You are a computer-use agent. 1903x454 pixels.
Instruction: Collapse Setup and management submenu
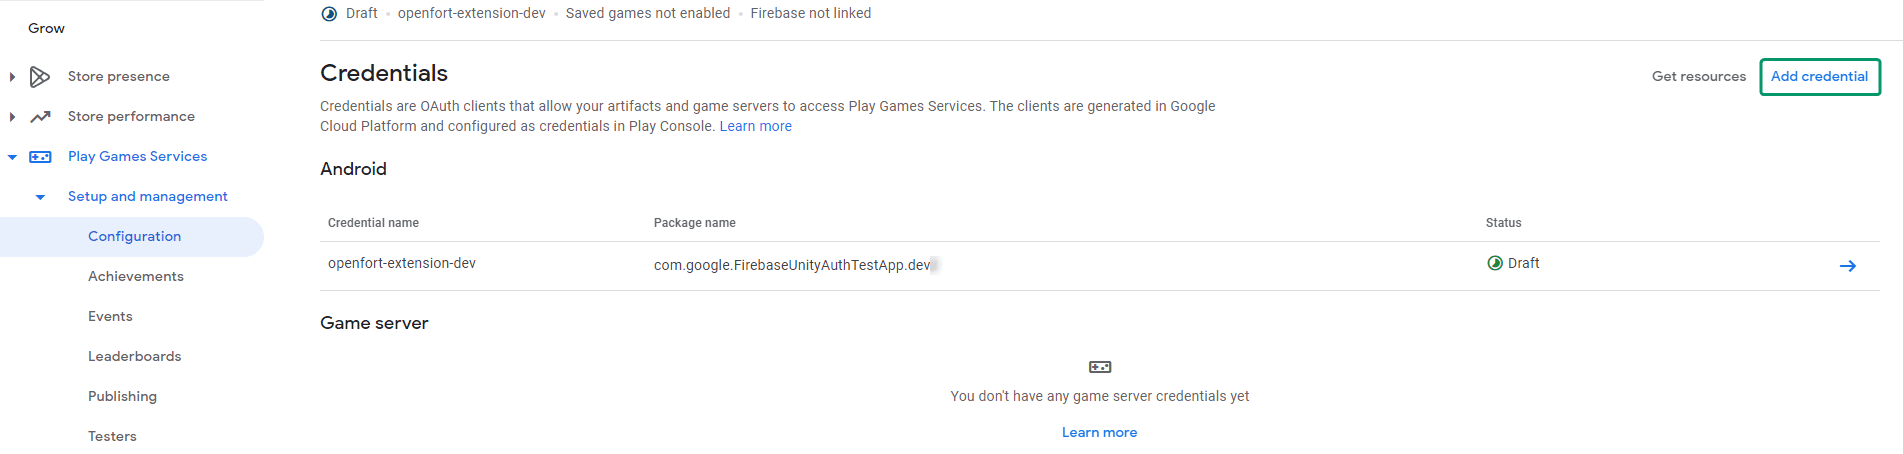point(40,197)
